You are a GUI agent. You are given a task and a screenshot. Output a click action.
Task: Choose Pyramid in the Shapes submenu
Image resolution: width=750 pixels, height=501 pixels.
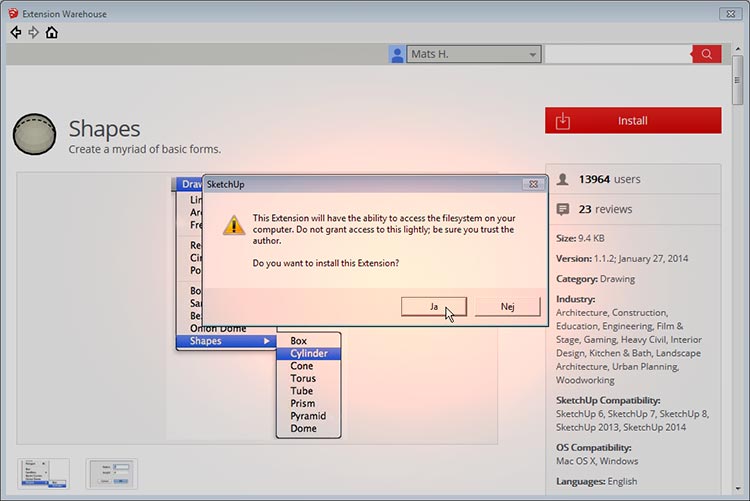(x=309, y=416)
